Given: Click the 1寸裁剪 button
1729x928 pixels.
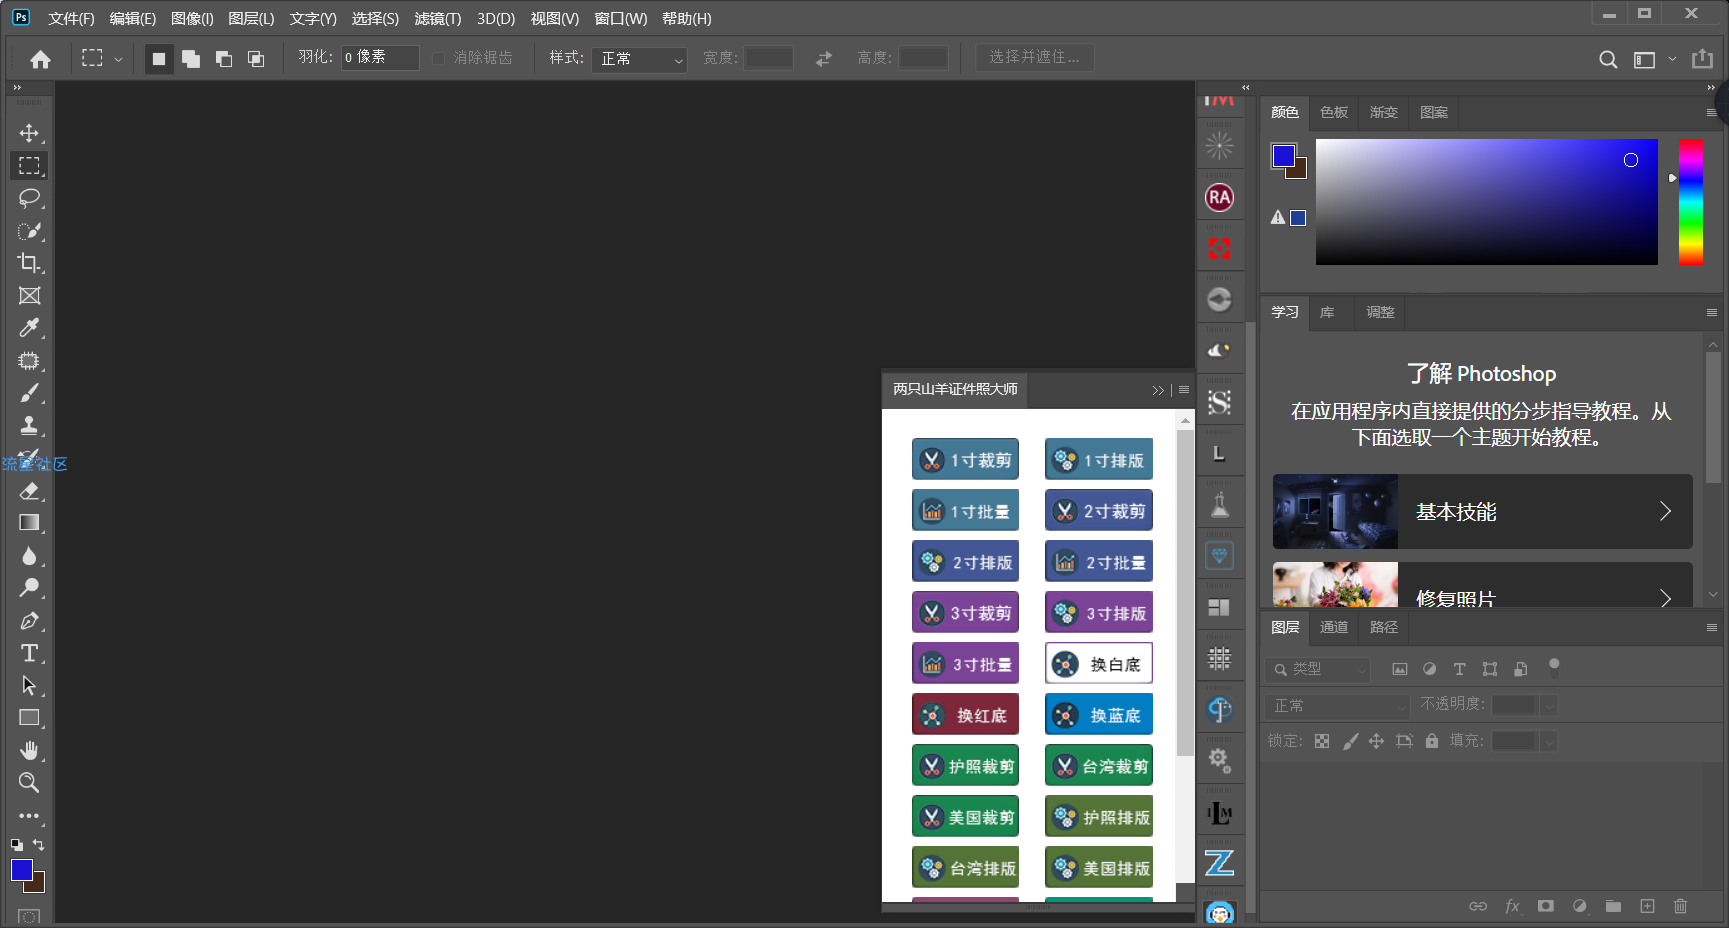Looking at the screenshot, I should click(x=965, y=459).
